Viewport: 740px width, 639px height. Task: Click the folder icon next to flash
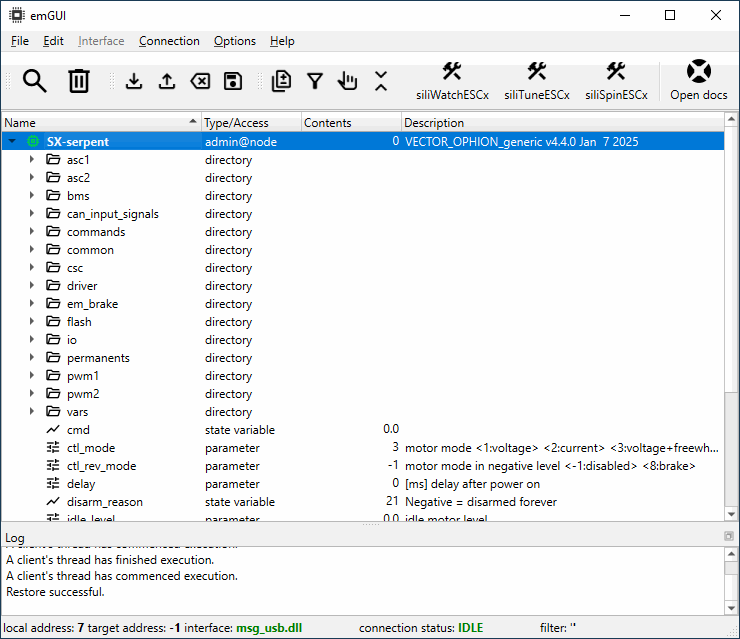[x=53, y=321]
